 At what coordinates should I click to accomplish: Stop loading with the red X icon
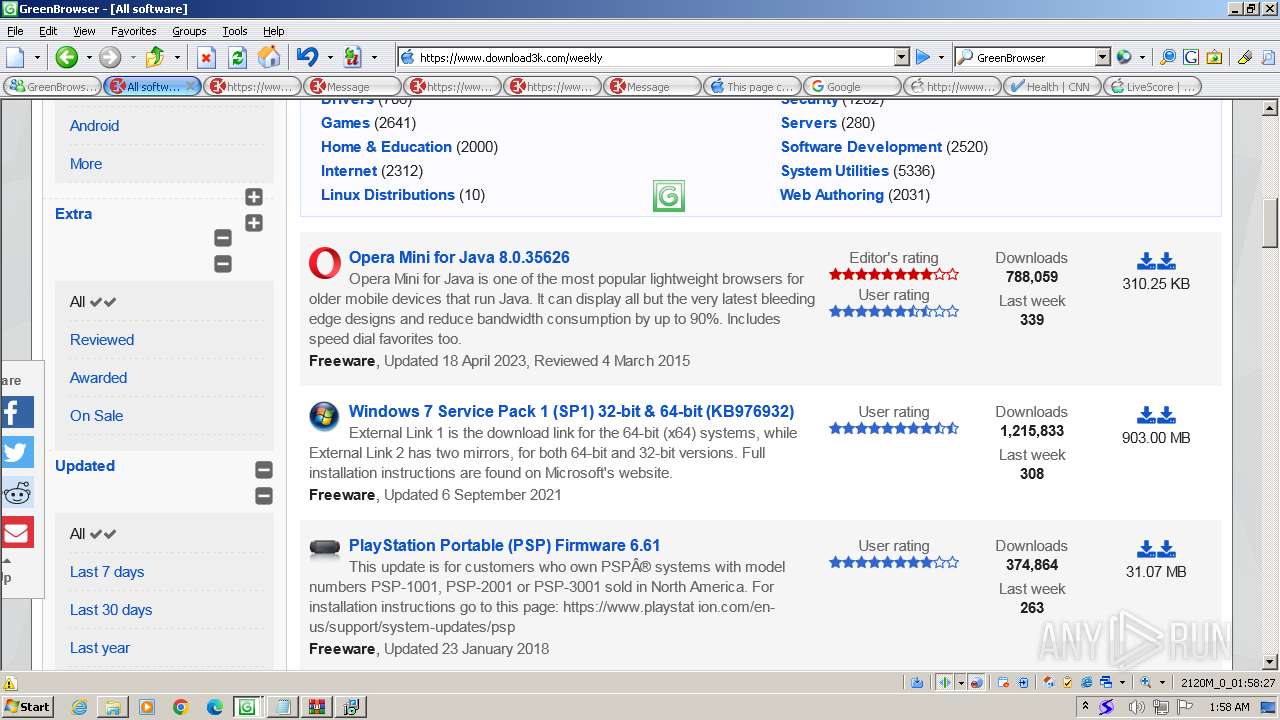coord(206,57)
